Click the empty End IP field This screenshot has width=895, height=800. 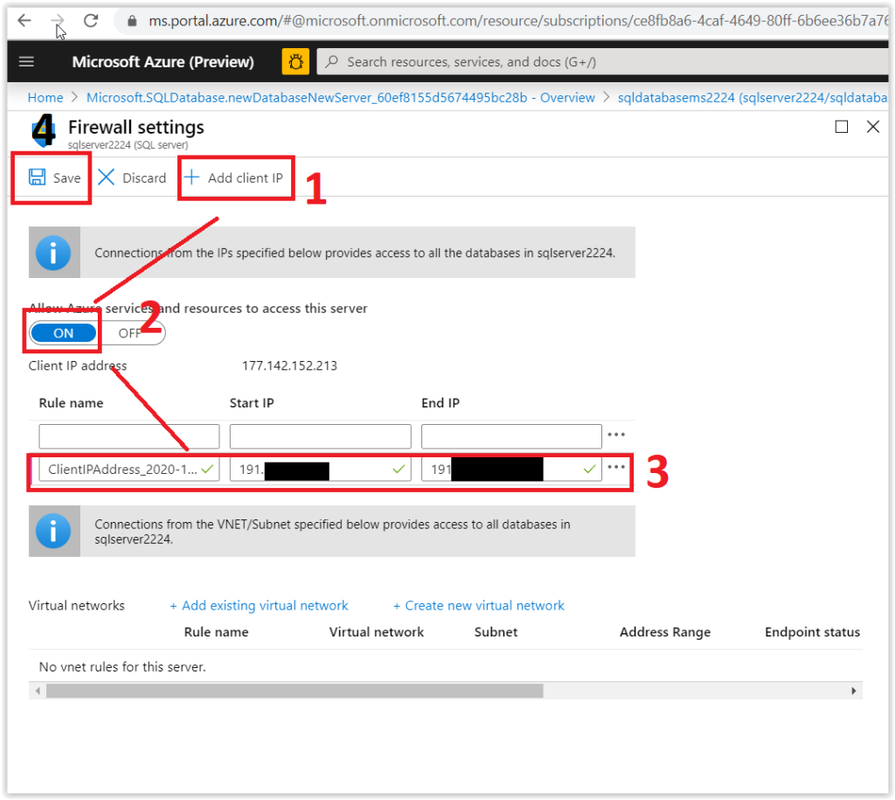(511, 436)
